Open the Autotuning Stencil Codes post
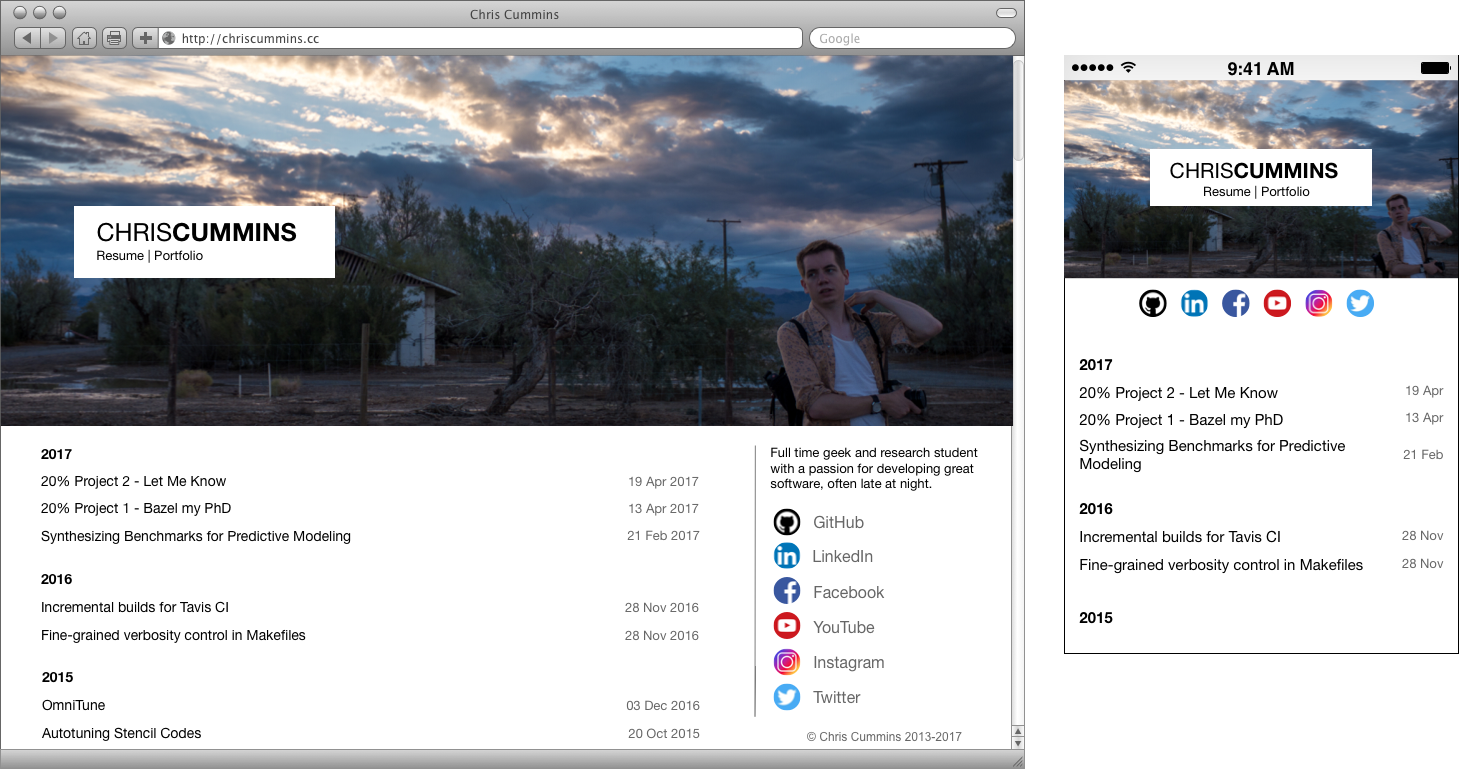The height and width of the screenshot is (769, 1459). point(121,733)
